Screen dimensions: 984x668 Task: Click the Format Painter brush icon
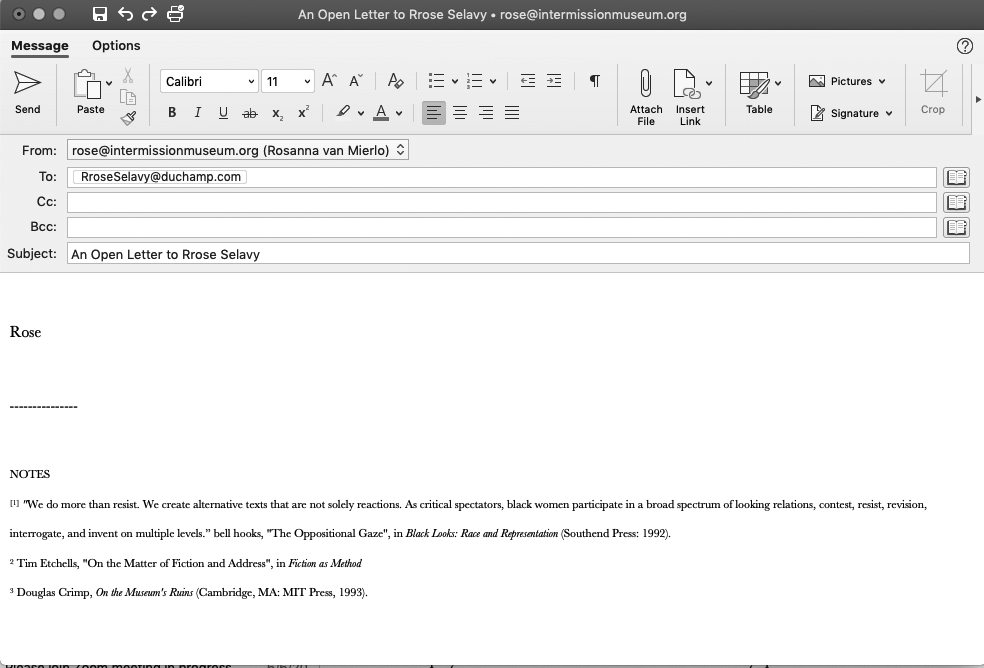[128, 118]
